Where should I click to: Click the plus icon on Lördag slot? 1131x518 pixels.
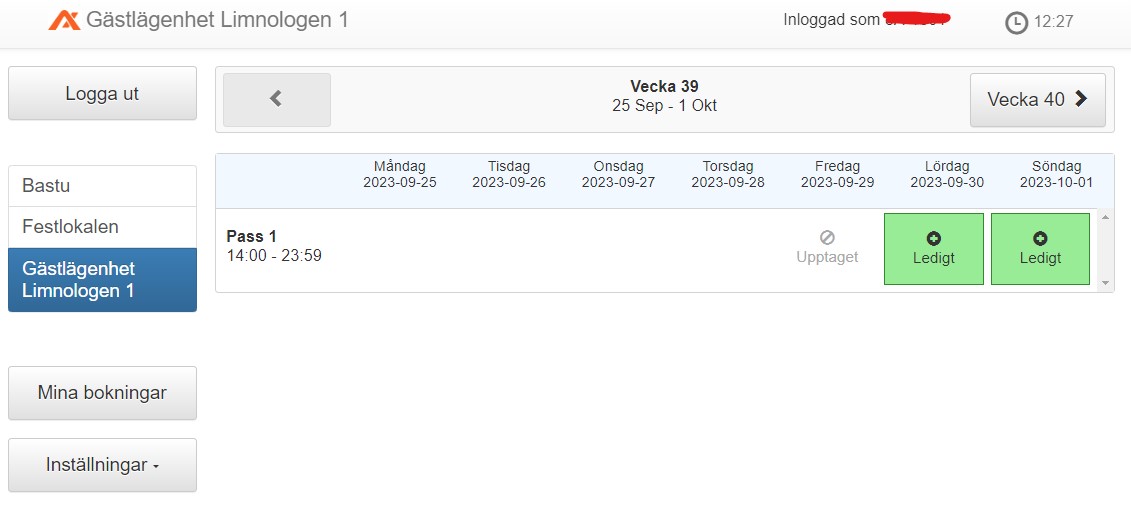point(933,239)
